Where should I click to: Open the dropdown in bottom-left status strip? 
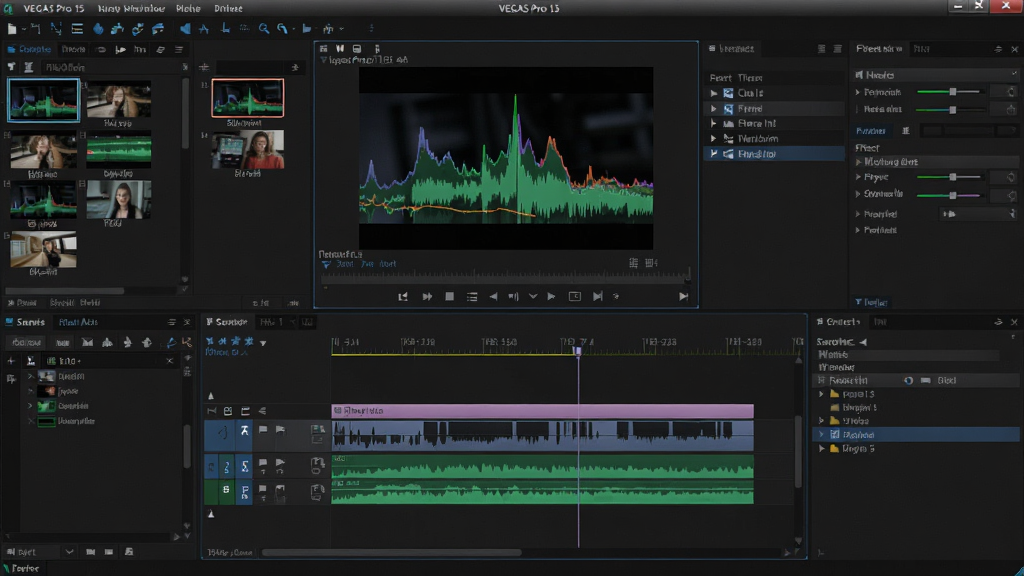(x=69, y=552)
